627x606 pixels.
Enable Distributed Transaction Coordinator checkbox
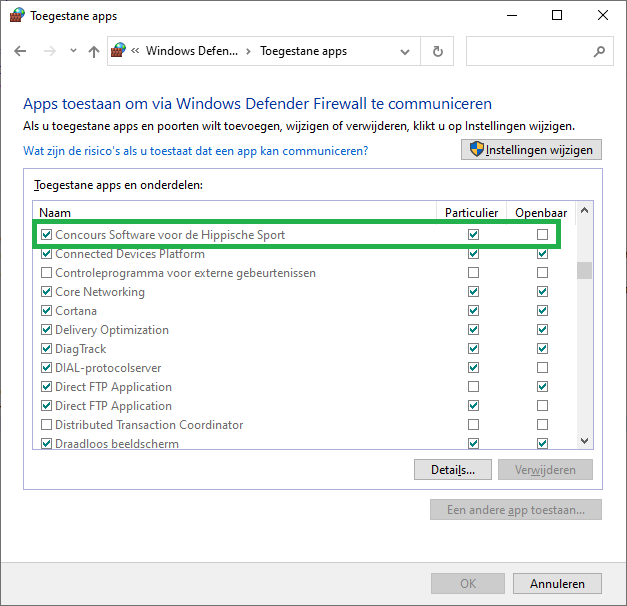click(x=46, y=424)
